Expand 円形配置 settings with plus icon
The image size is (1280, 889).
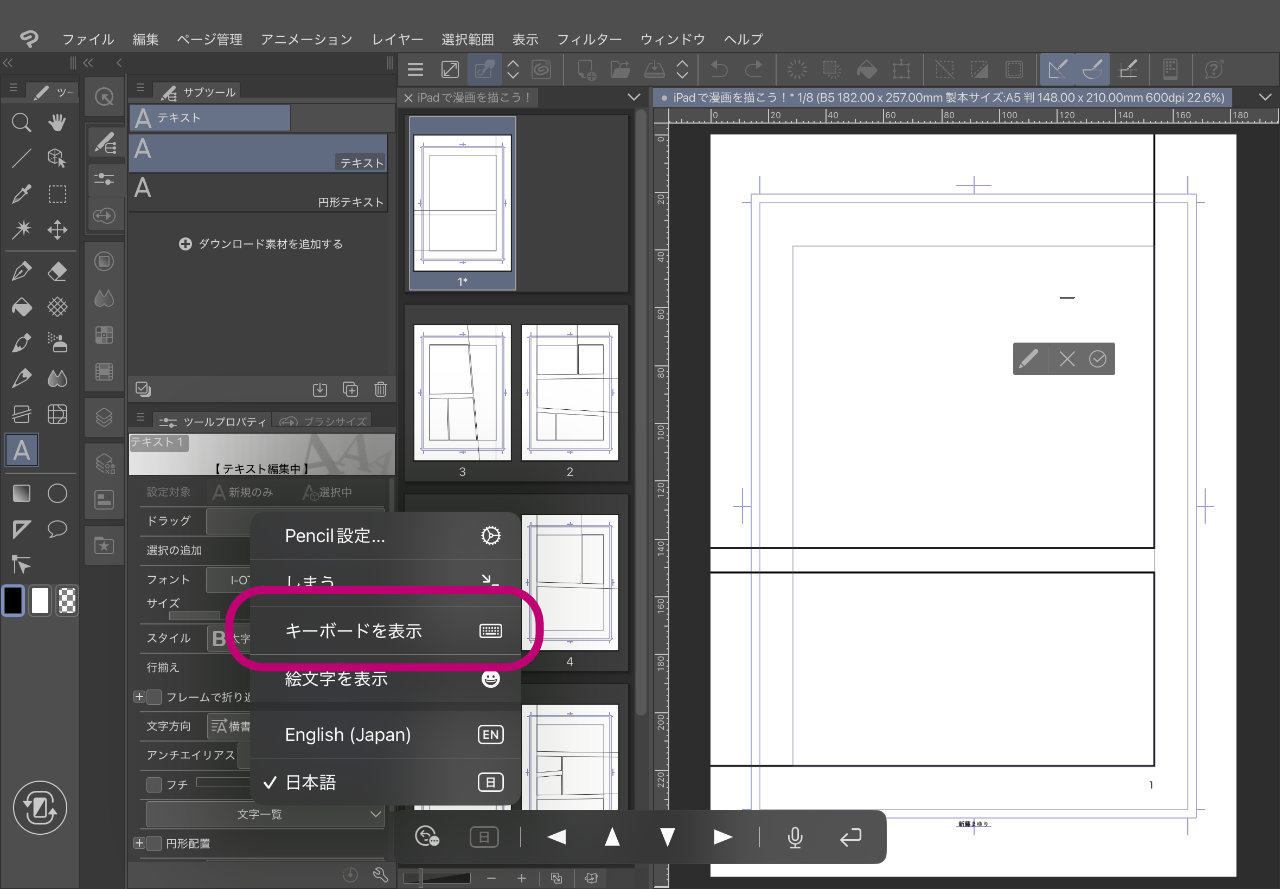point(138,843)
